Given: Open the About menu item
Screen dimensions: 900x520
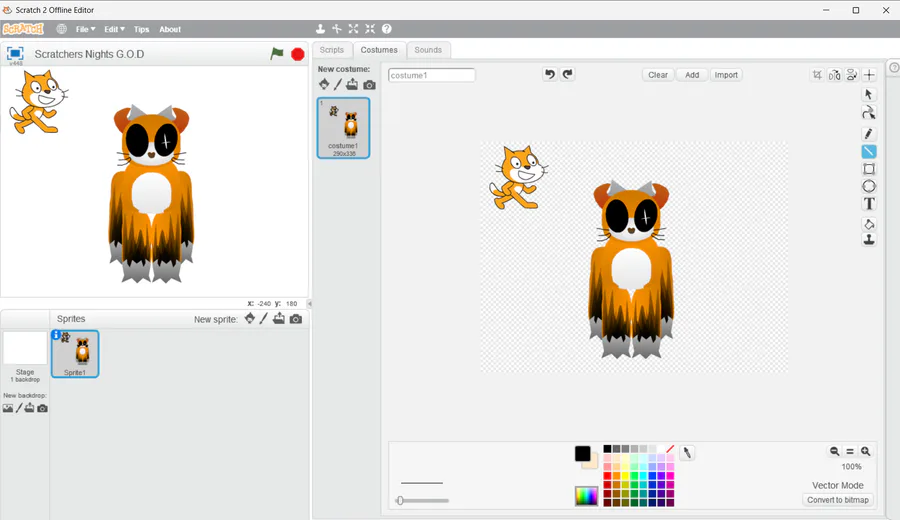Looking at the screenshot, I should tap(170, 29).
